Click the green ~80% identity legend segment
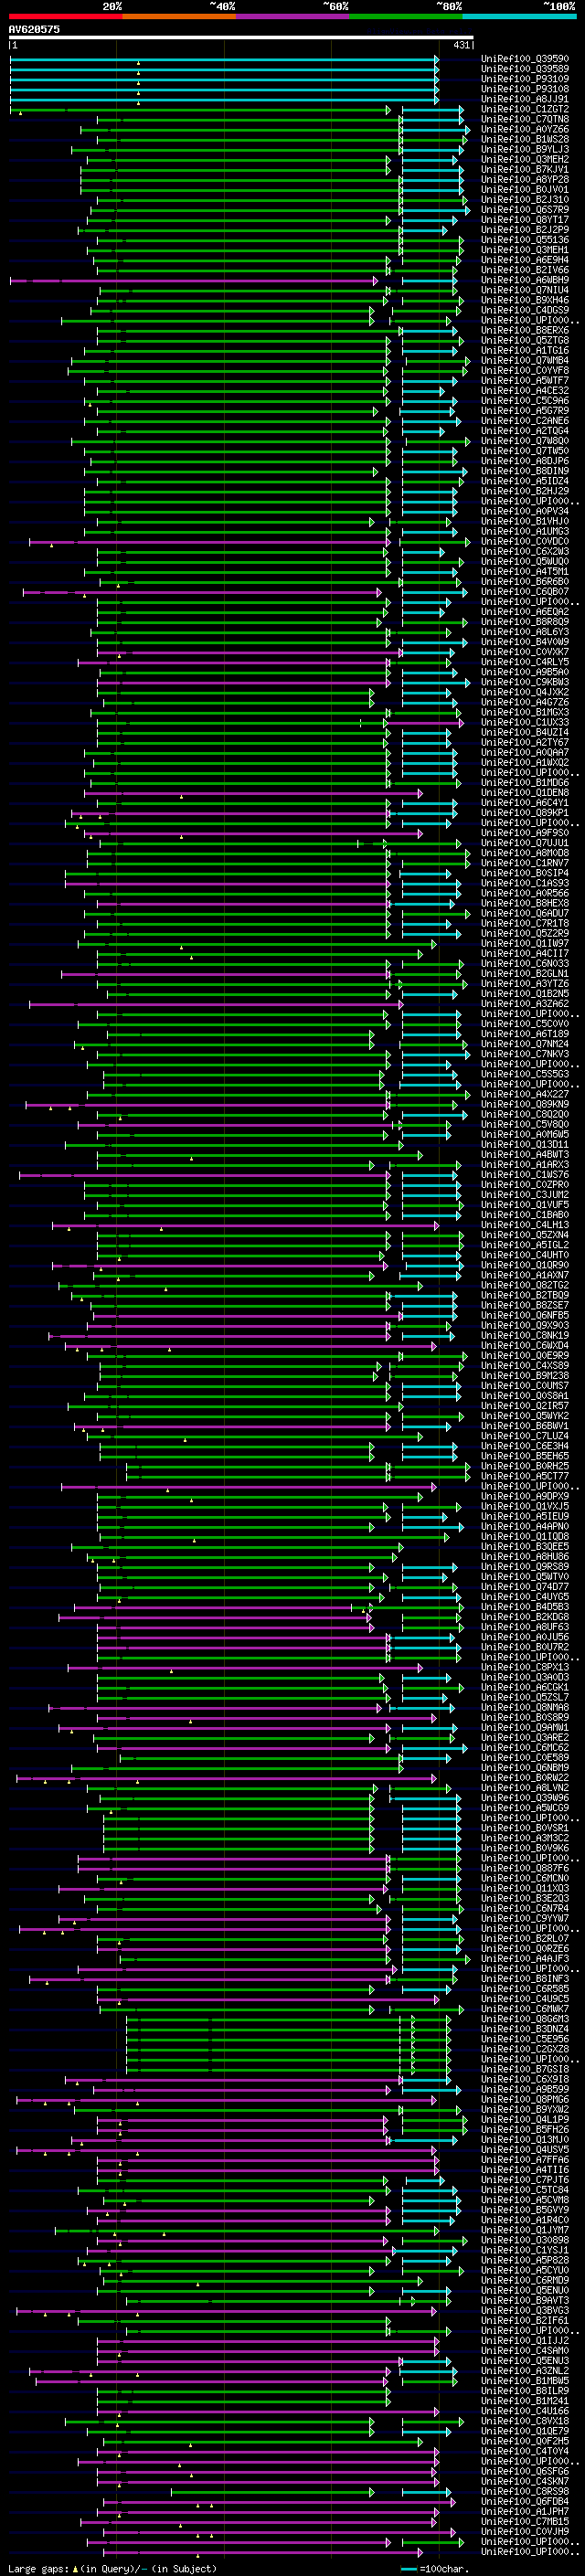Viewport: 585px width, 2576px height. pos(406,16)
